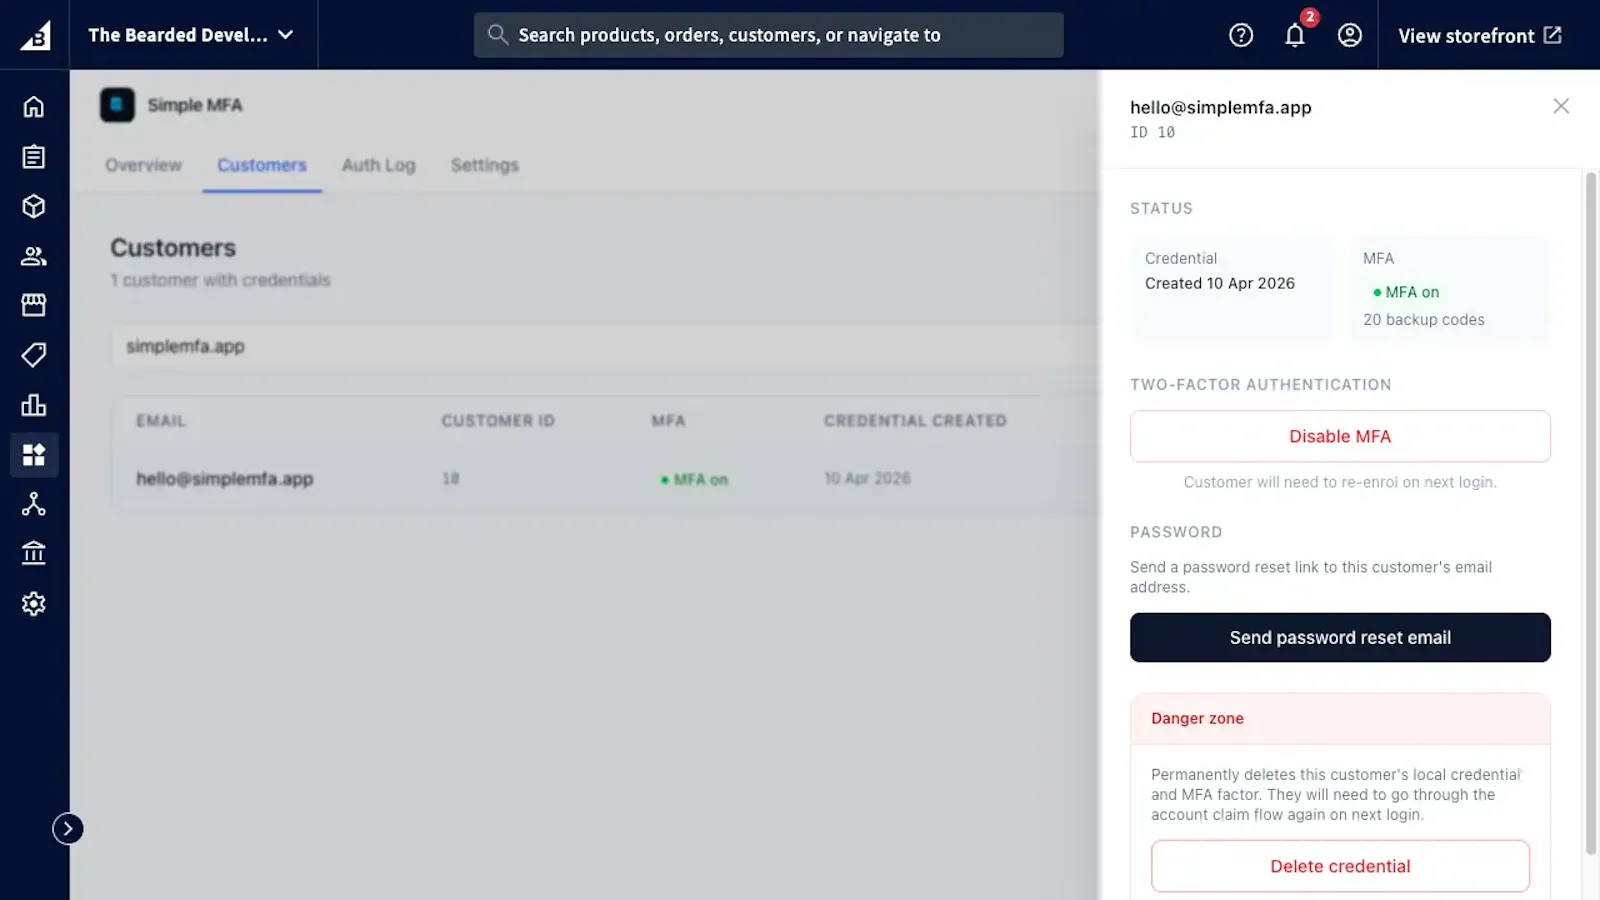
Task: Open the Help question mark icon
Action: [x=1241, y=36]
